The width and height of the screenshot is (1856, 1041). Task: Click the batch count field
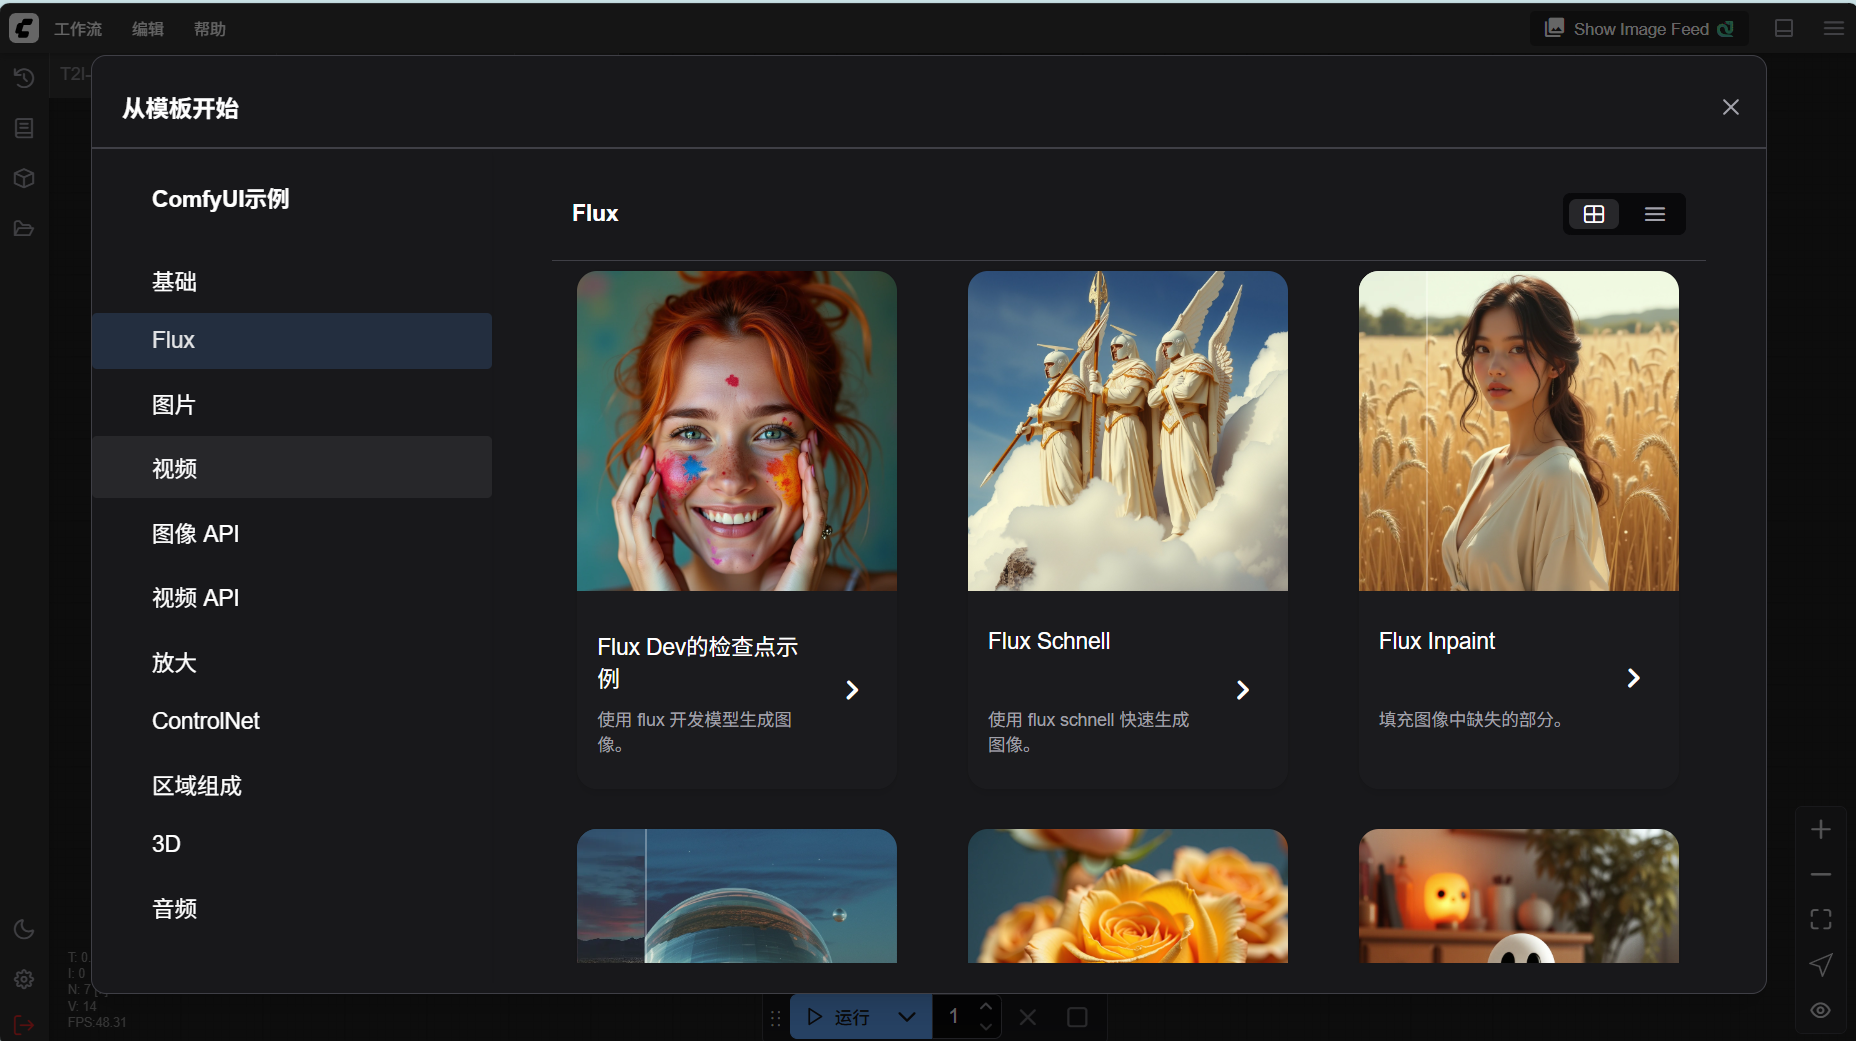[x=954, y=1017]
